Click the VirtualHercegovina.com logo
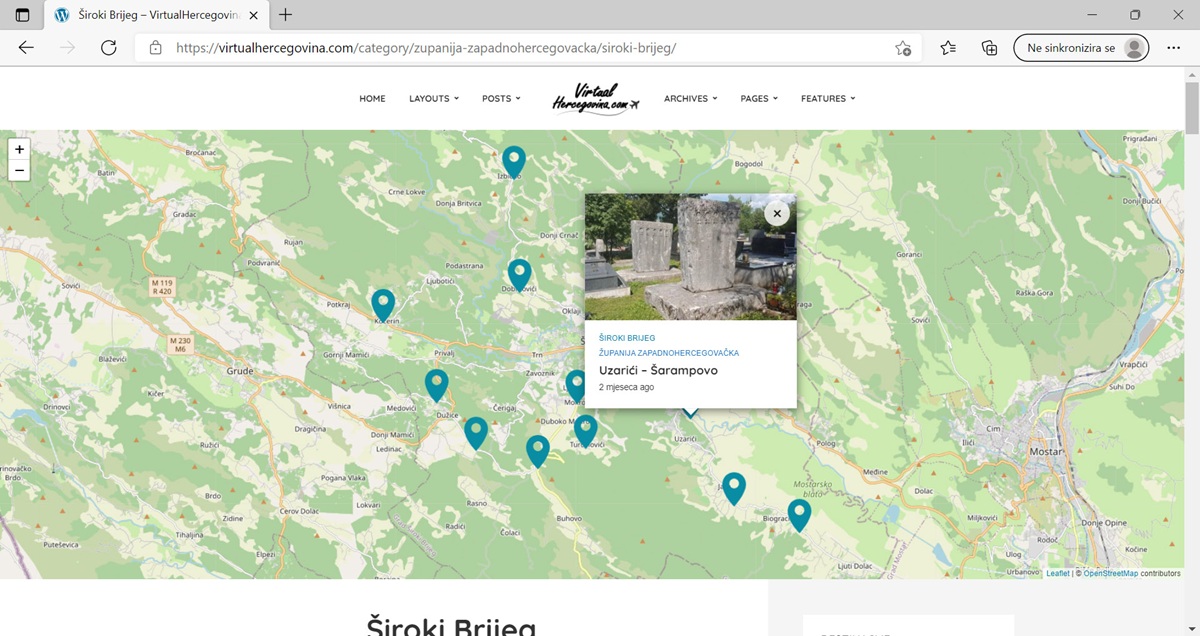Screen dimensions: 1200x636 [596, 99]
